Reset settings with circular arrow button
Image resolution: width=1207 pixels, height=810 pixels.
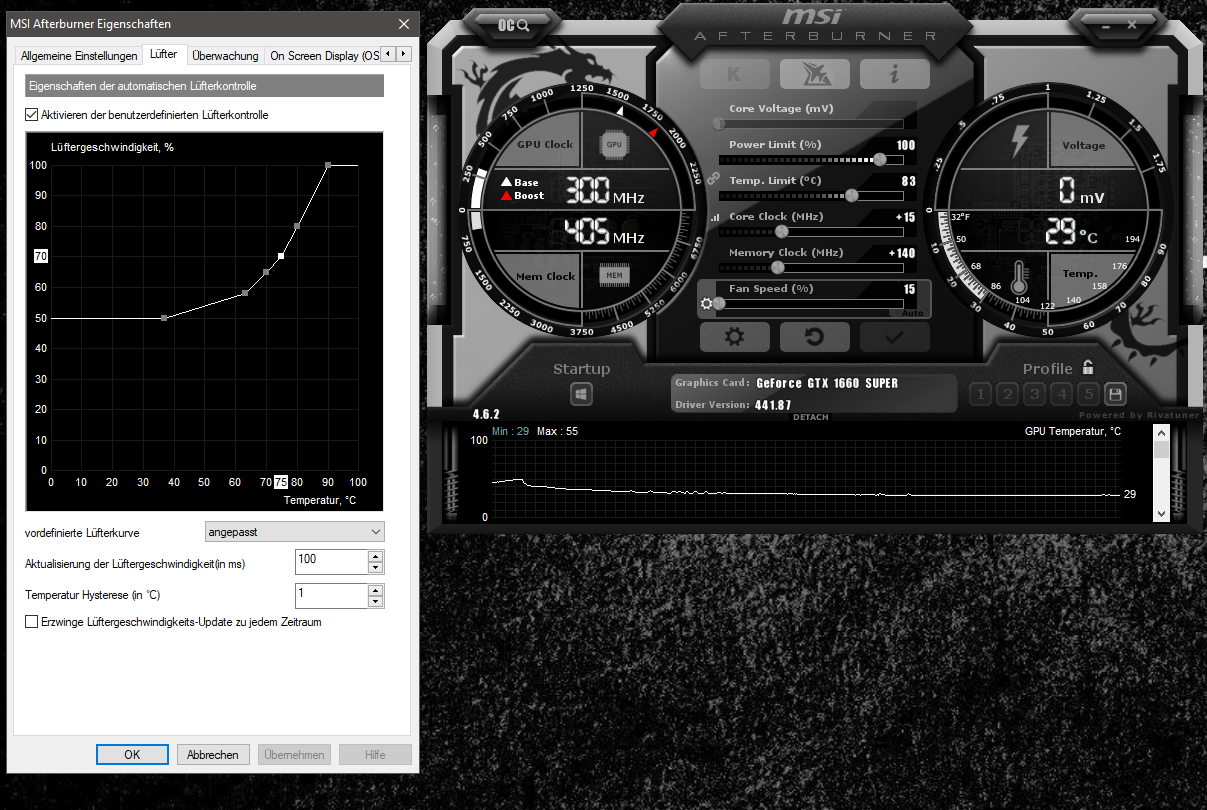tap(814, 337)
